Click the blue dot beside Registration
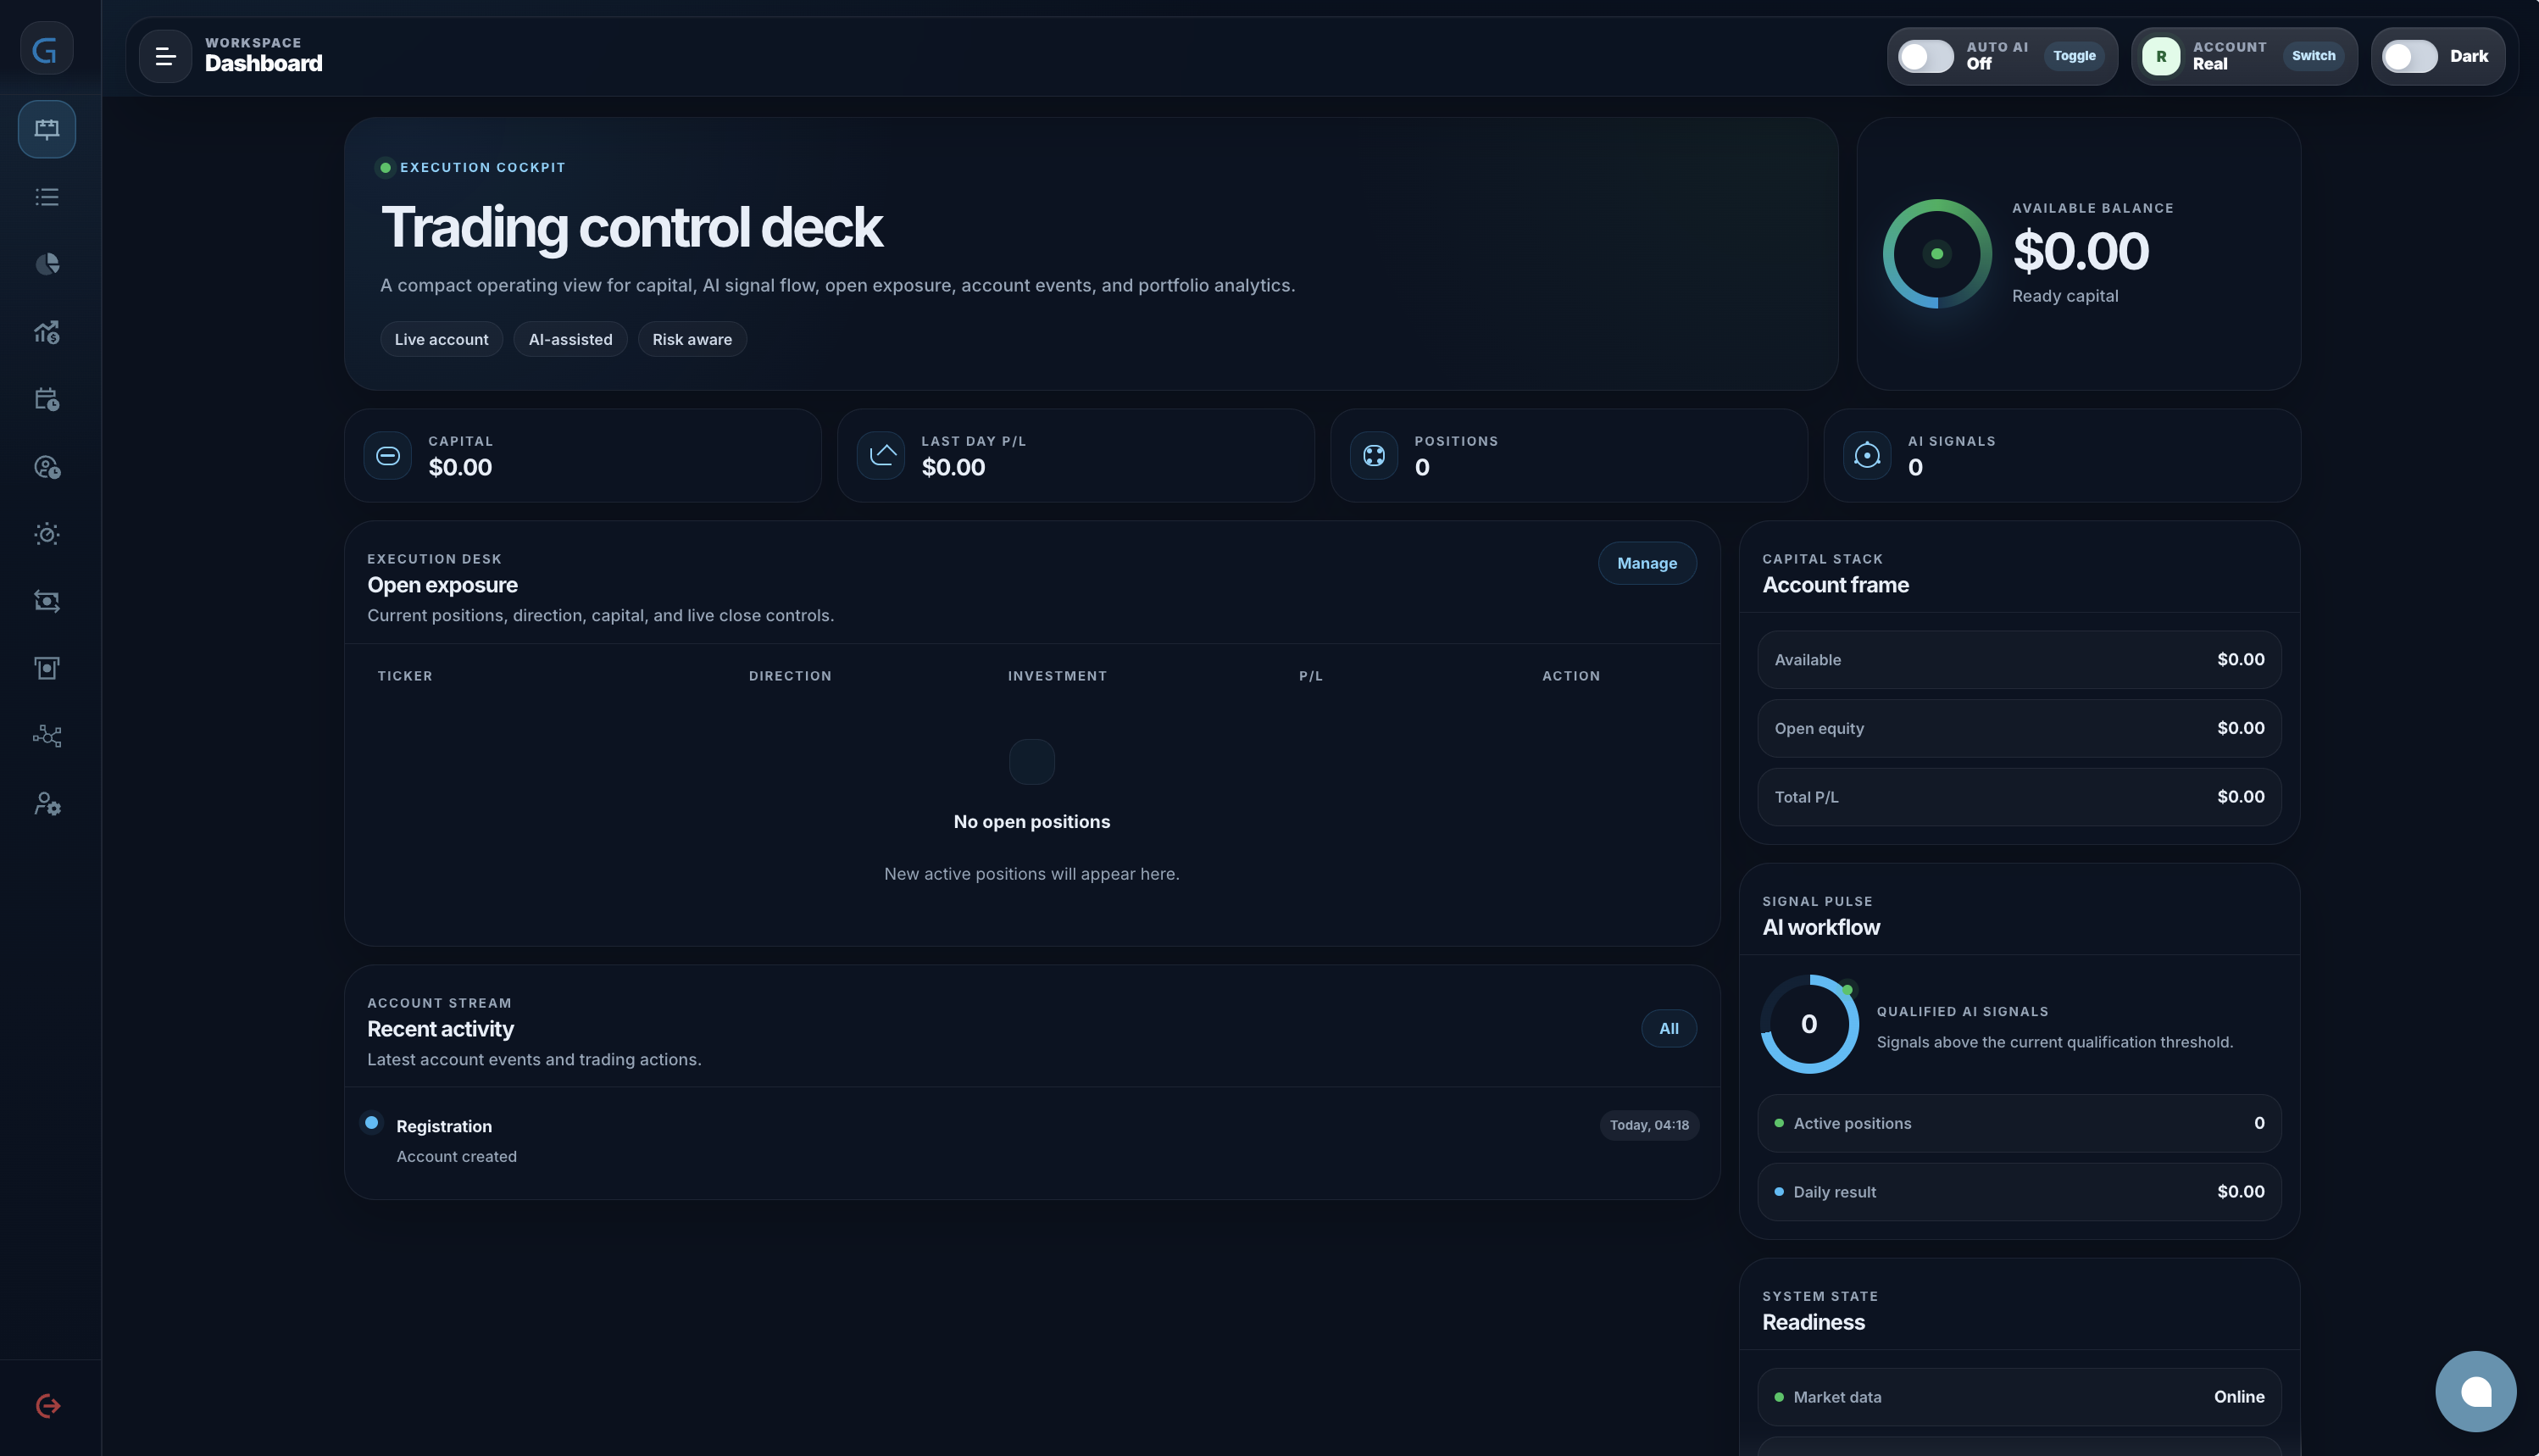2539x1456 pixels. pyautogui.click(x=372, y=1122)
